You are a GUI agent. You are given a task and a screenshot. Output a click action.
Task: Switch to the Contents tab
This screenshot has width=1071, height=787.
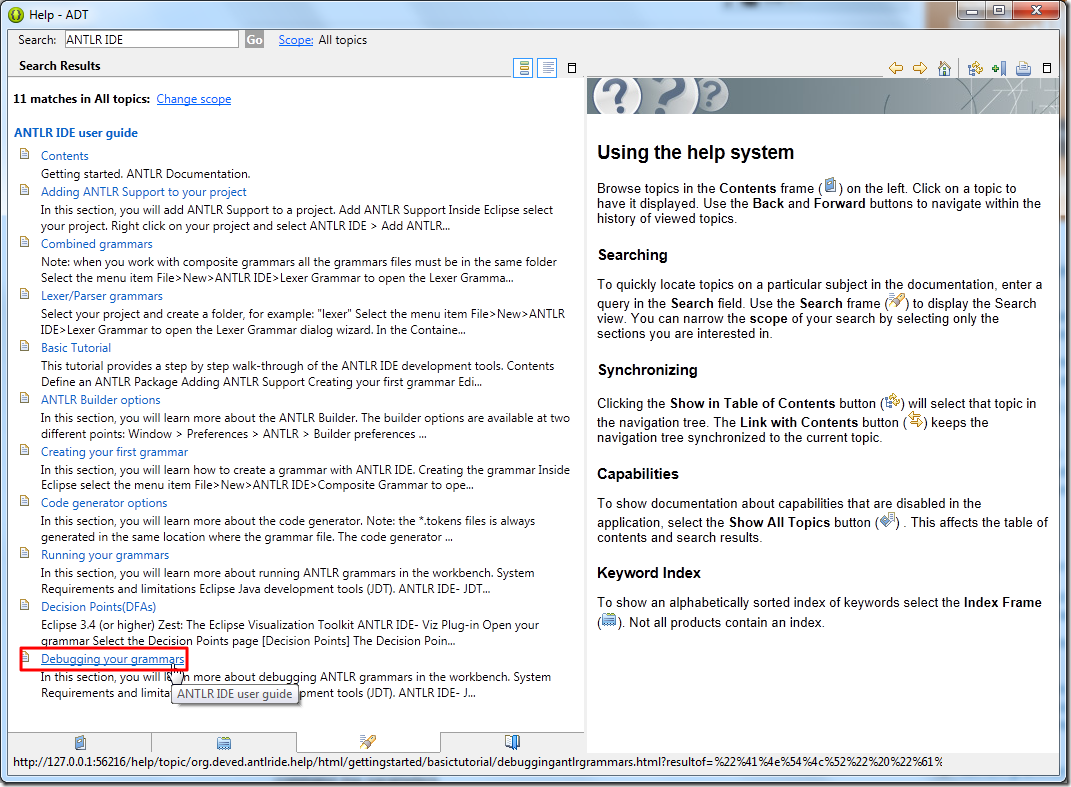pos(80,742)
